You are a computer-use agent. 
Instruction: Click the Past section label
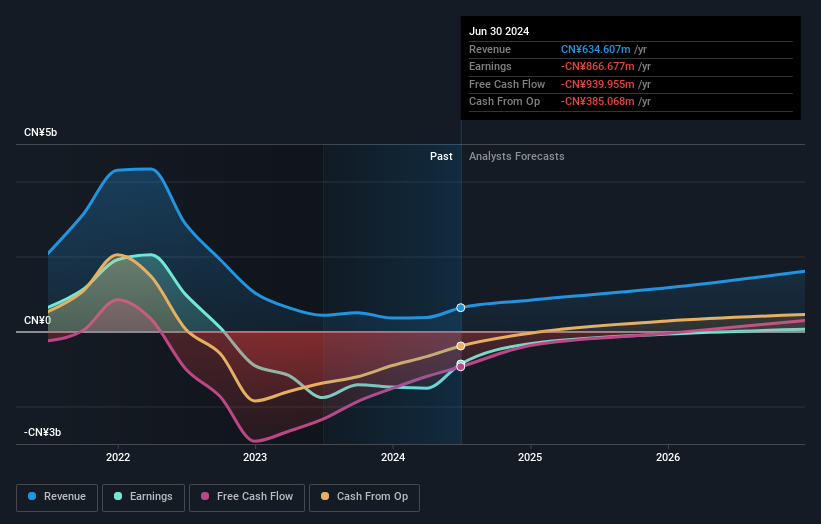[441, 157]
